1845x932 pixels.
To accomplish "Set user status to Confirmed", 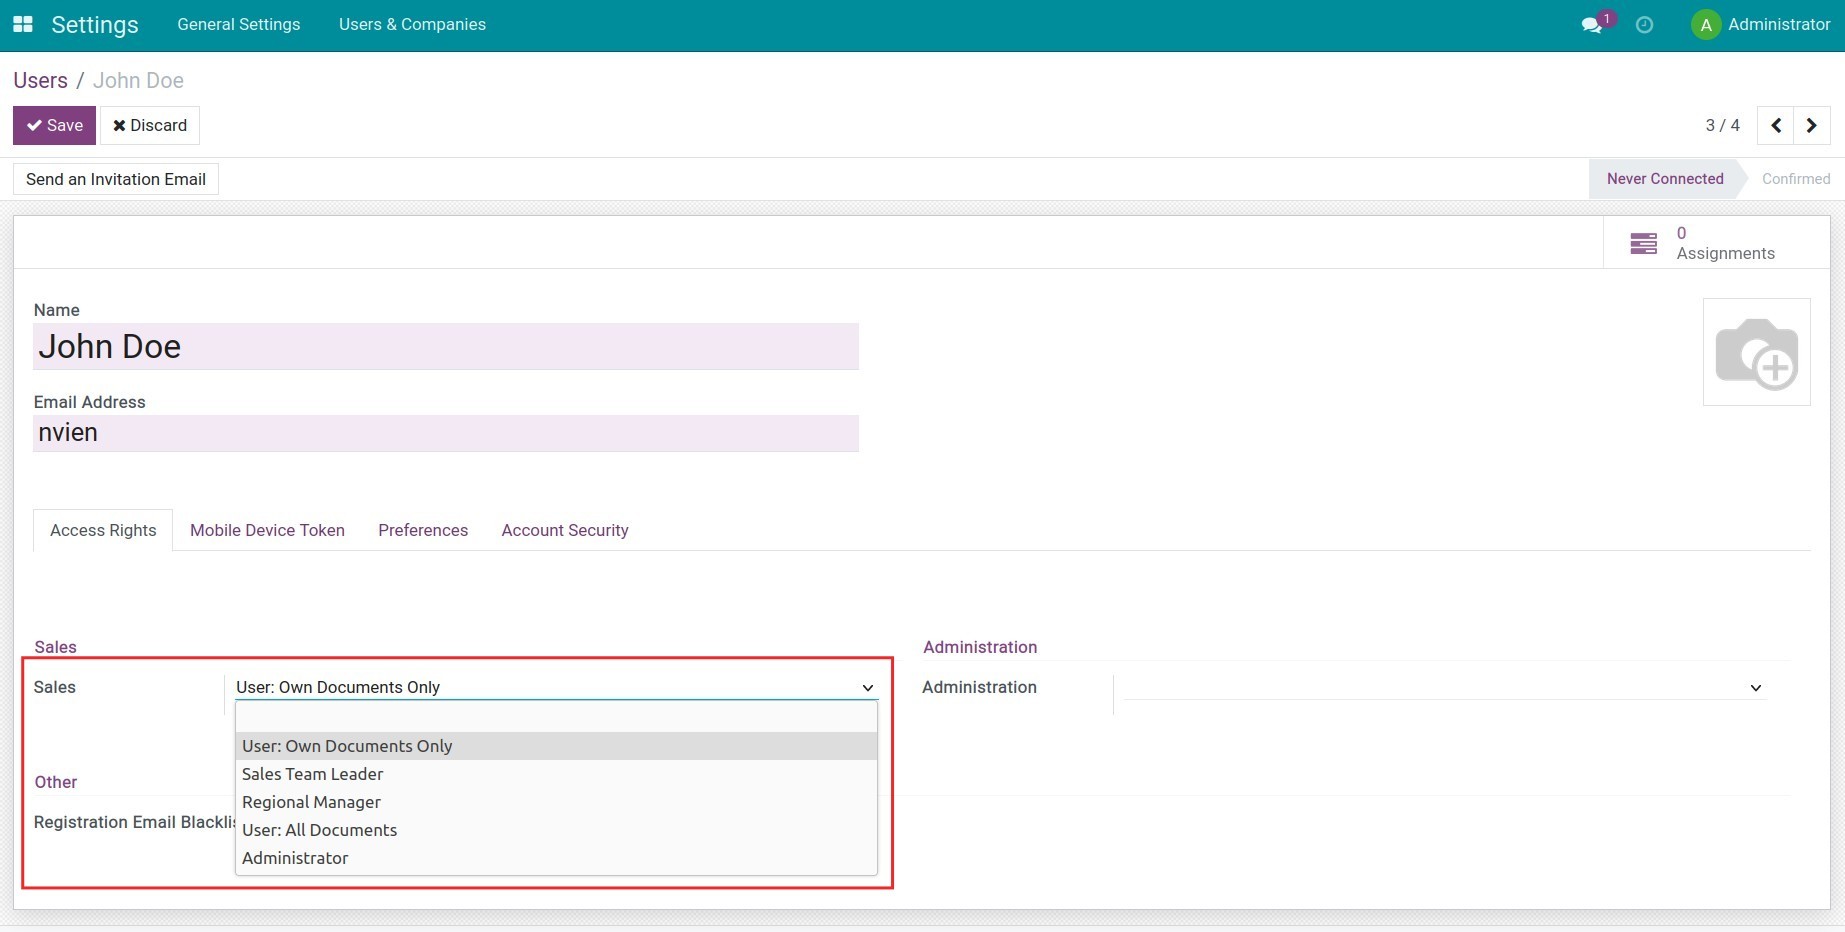I will point(1795,178).
